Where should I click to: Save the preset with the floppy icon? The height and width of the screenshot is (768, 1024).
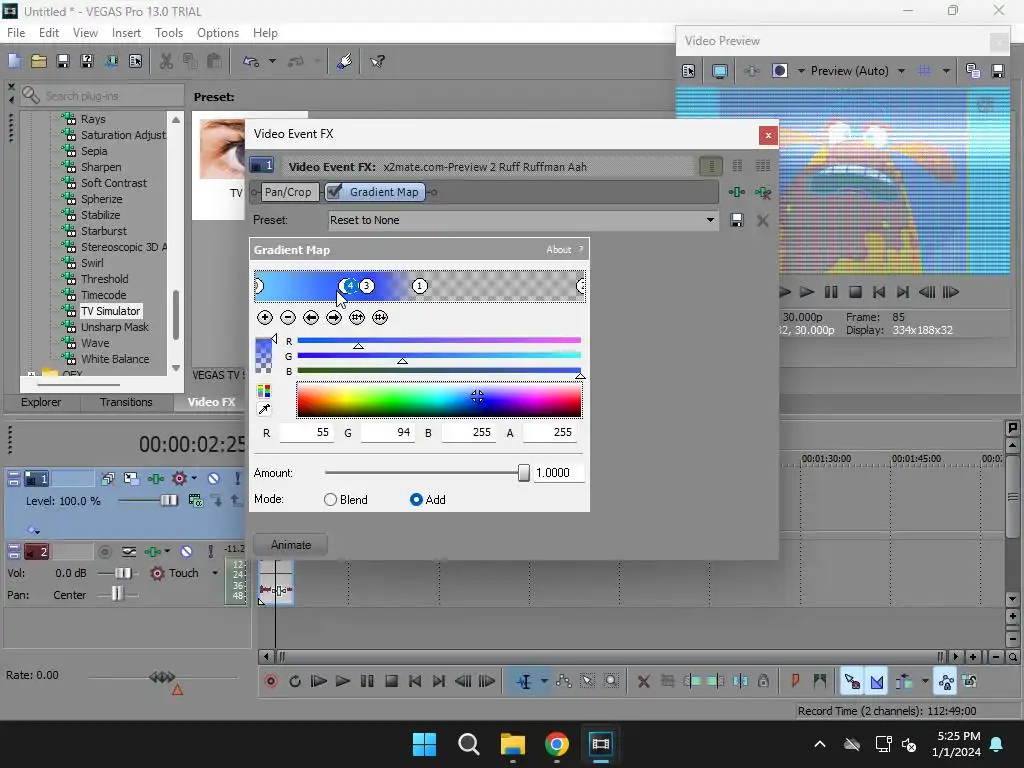point(737,221)
